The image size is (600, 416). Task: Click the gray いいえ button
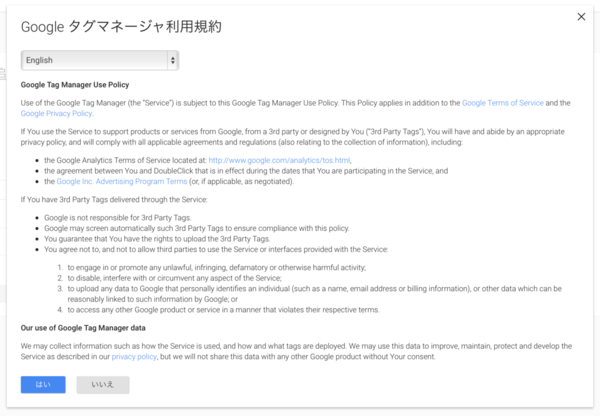point(103,385)
